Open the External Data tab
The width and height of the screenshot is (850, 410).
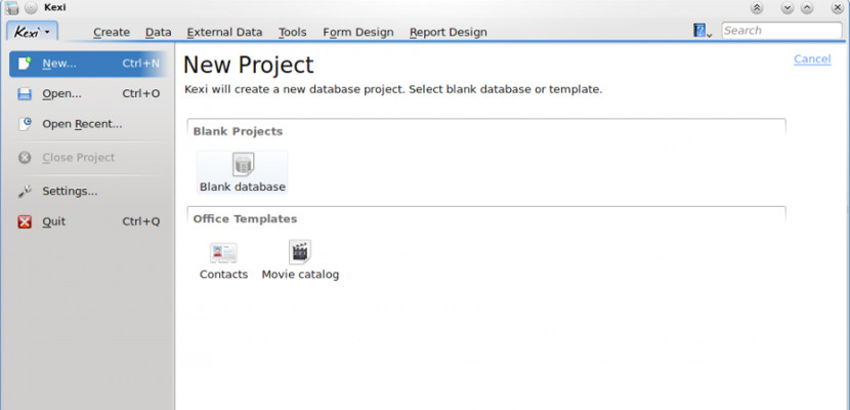point(224,32)
